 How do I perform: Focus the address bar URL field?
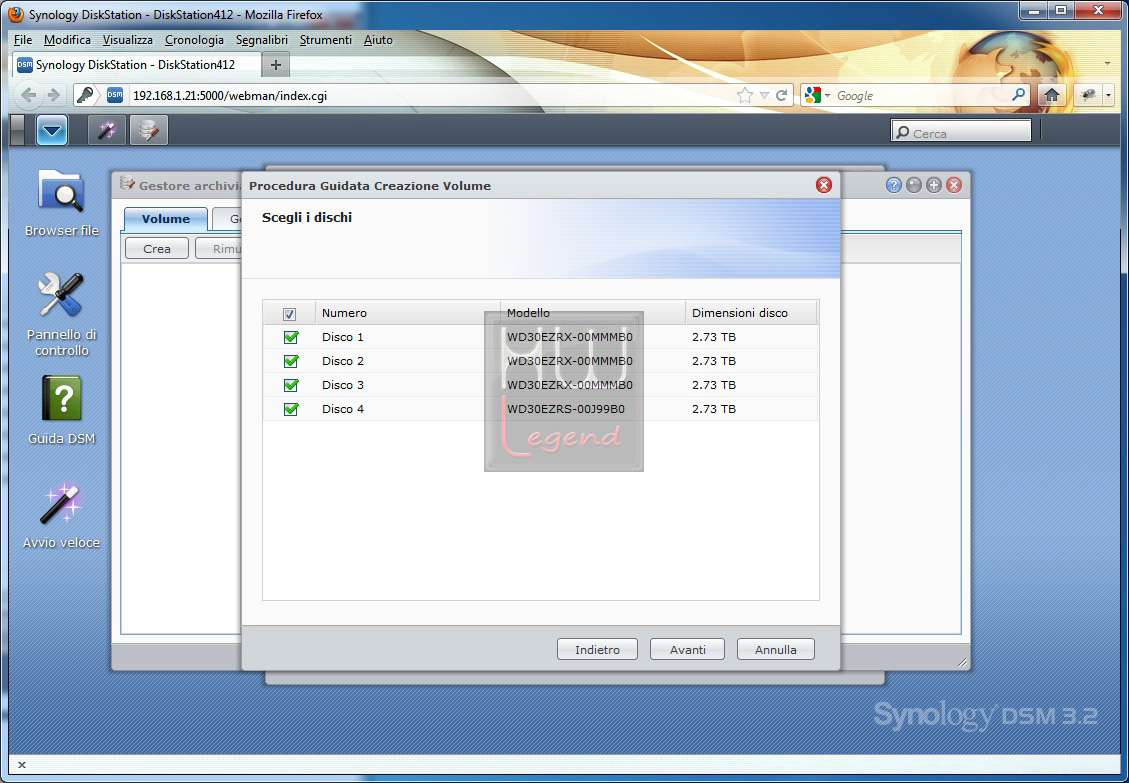click(432, 95)
